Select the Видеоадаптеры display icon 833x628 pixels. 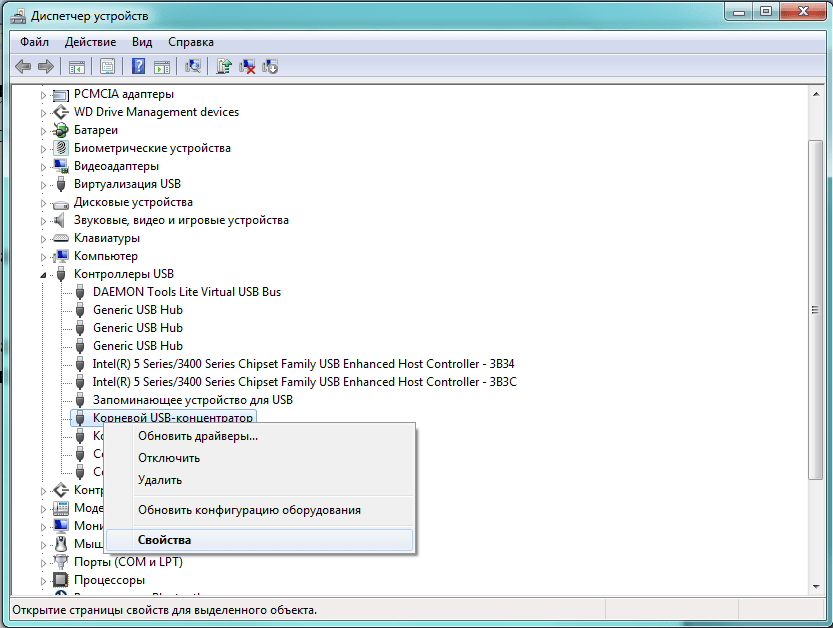[61, 166]
